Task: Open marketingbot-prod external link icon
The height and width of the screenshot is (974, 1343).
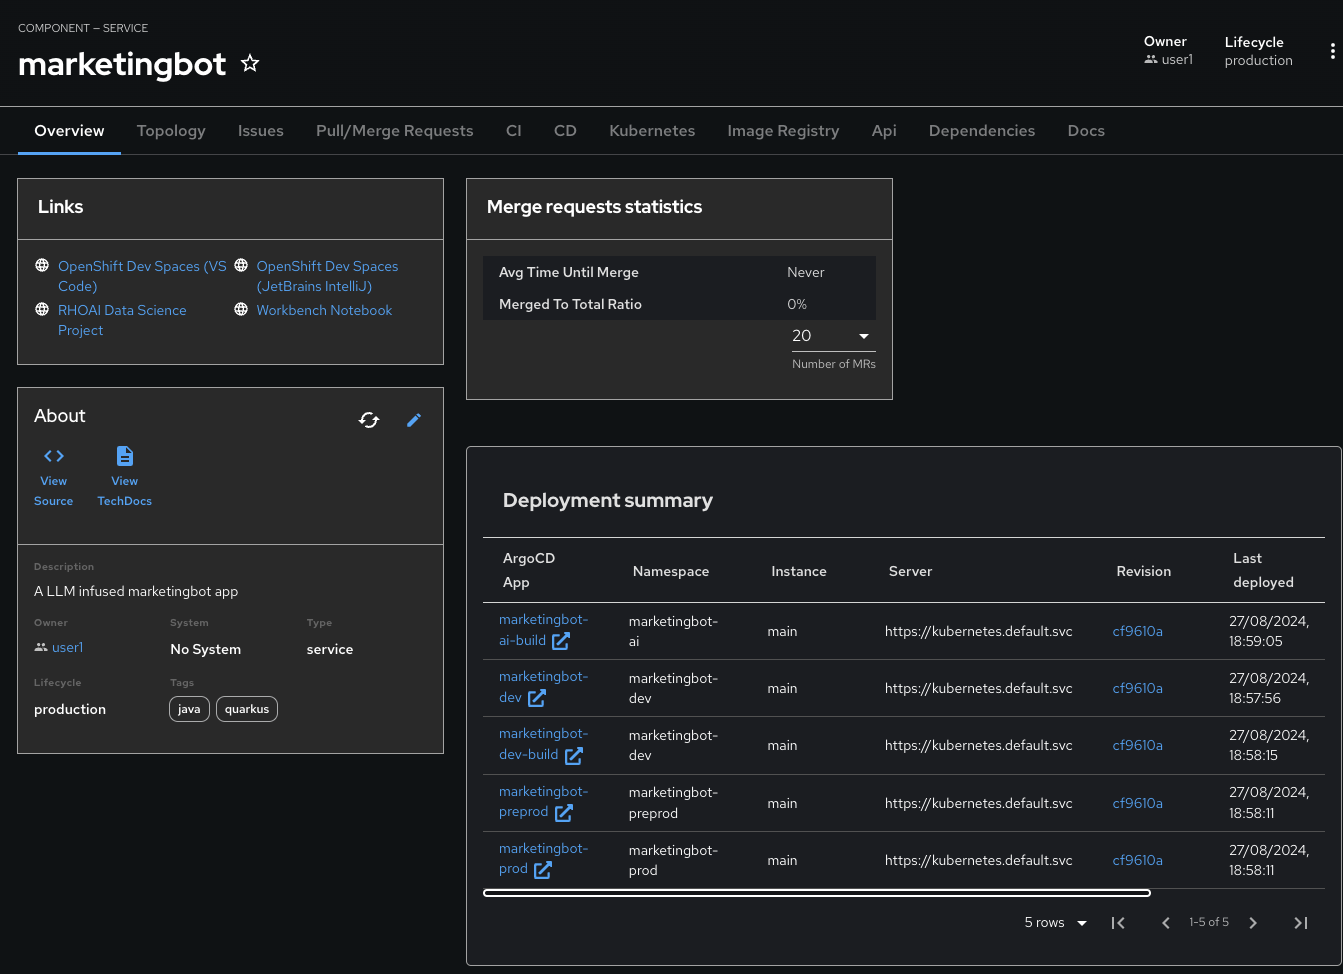Action: tap(542, 870)
